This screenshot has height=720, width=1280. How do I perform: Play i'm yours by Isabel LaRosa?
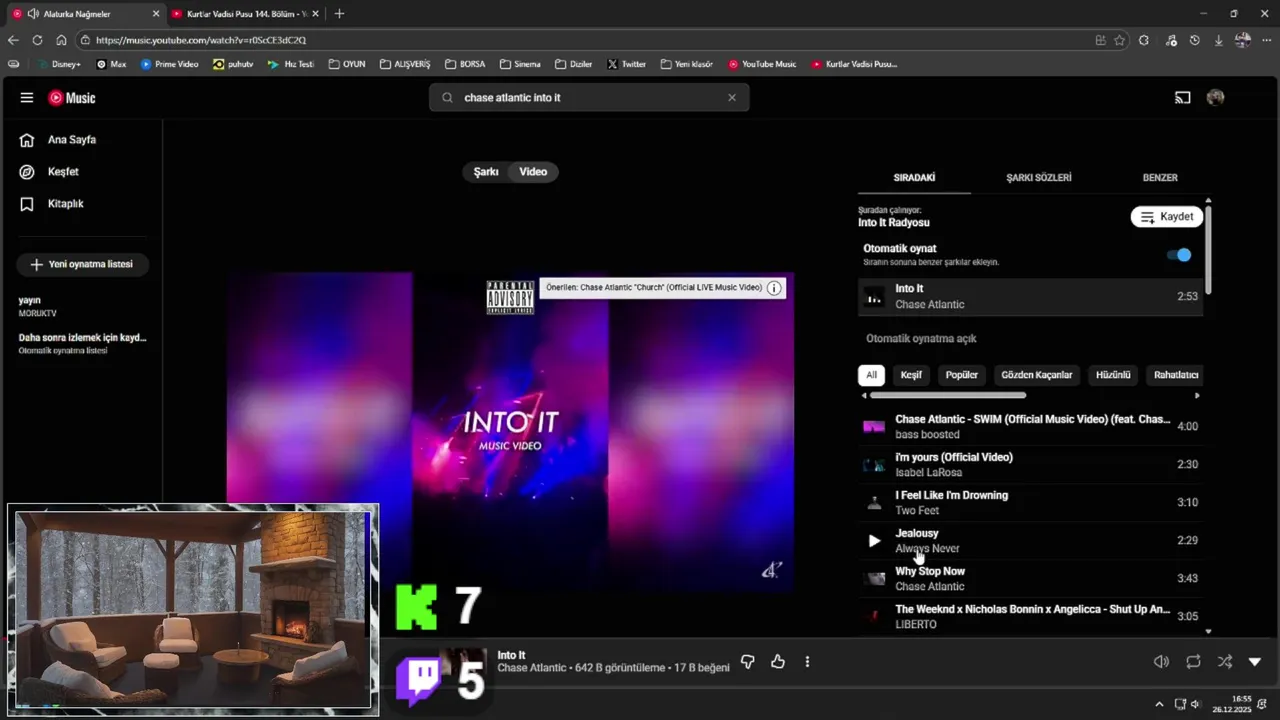tap(1030, 465)
